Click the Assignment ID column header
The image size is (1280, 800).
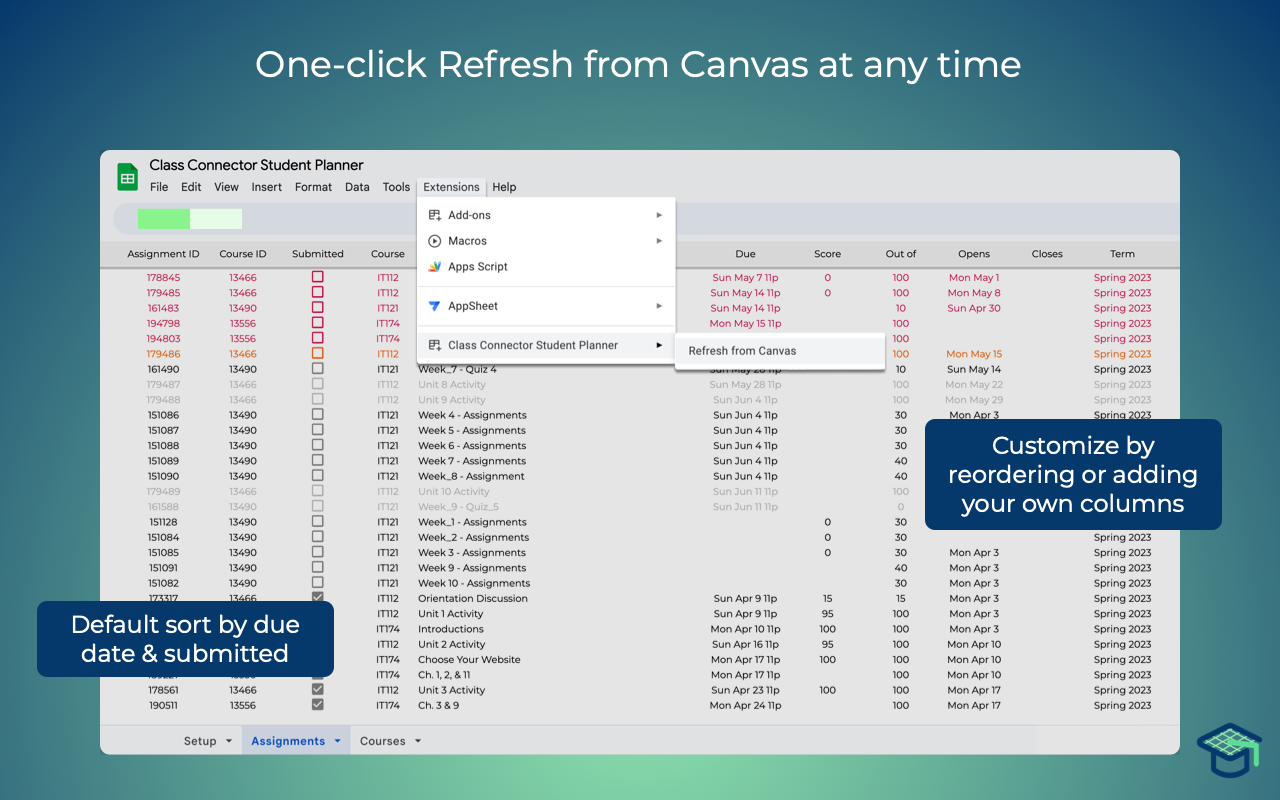[164, 254]
